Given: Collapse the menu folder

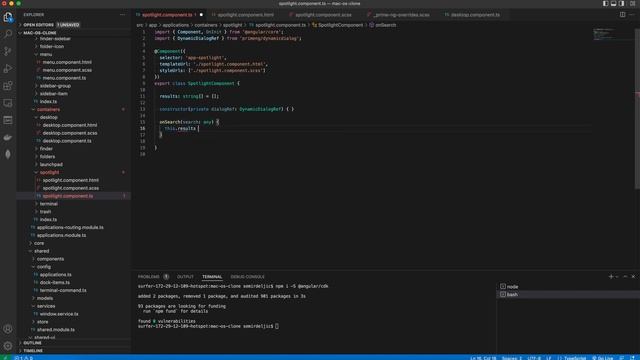Looking at the screenshot, I should [46, 54].
